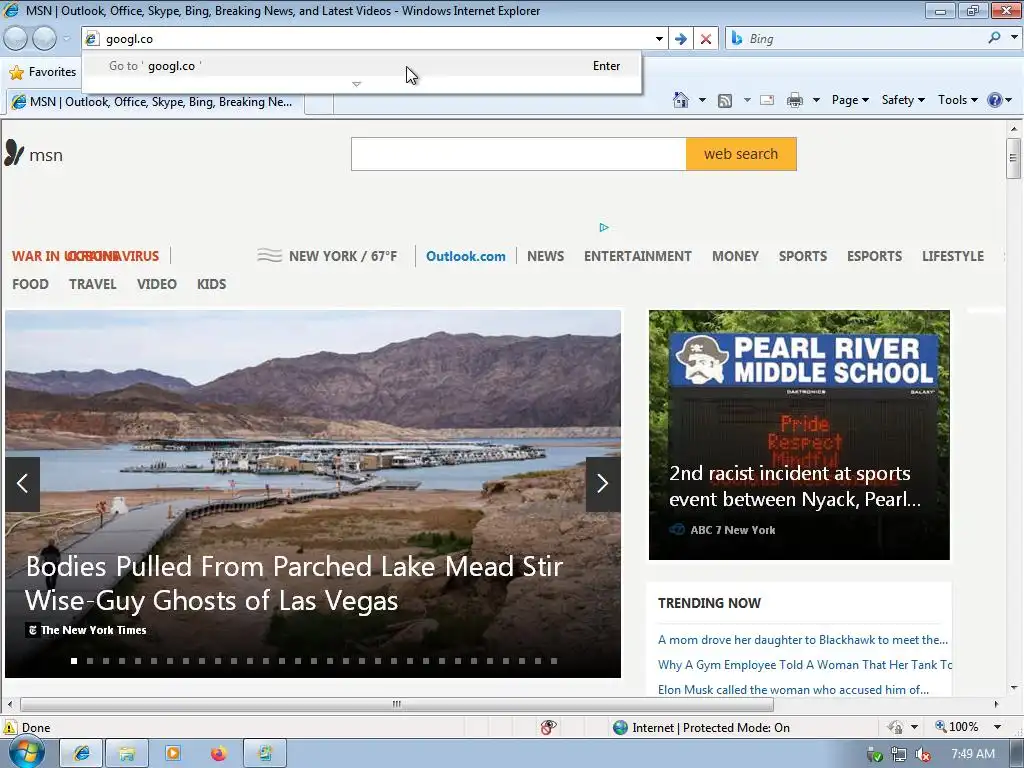
Task: Click the browser Back button
Action: pyautogui.click(x=16, y=39)
